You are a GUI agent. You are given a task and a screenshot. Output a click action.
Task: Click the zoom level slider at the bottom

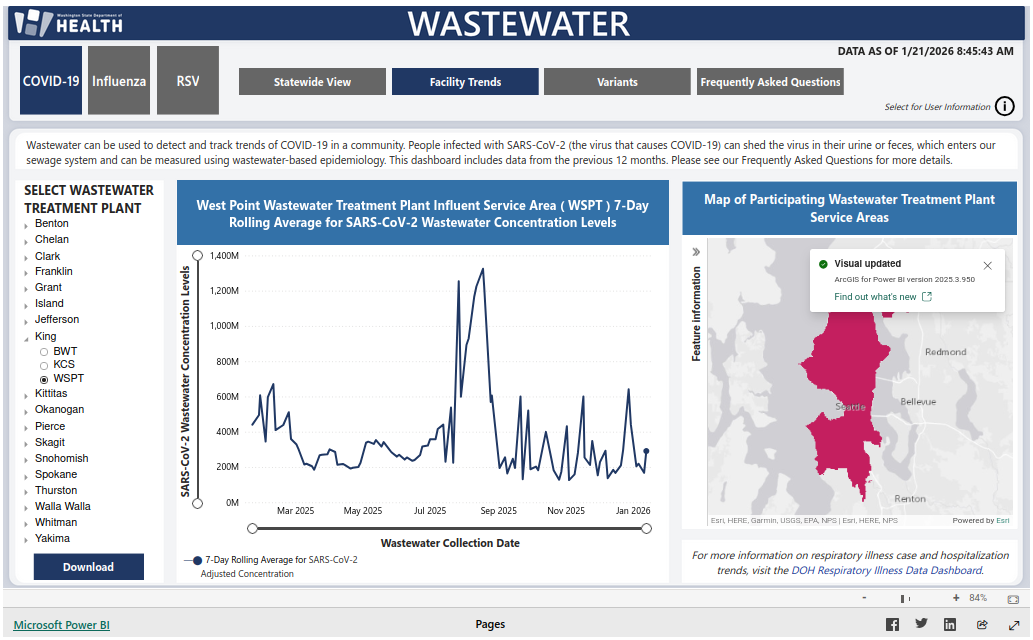click(x=905, y=598)
